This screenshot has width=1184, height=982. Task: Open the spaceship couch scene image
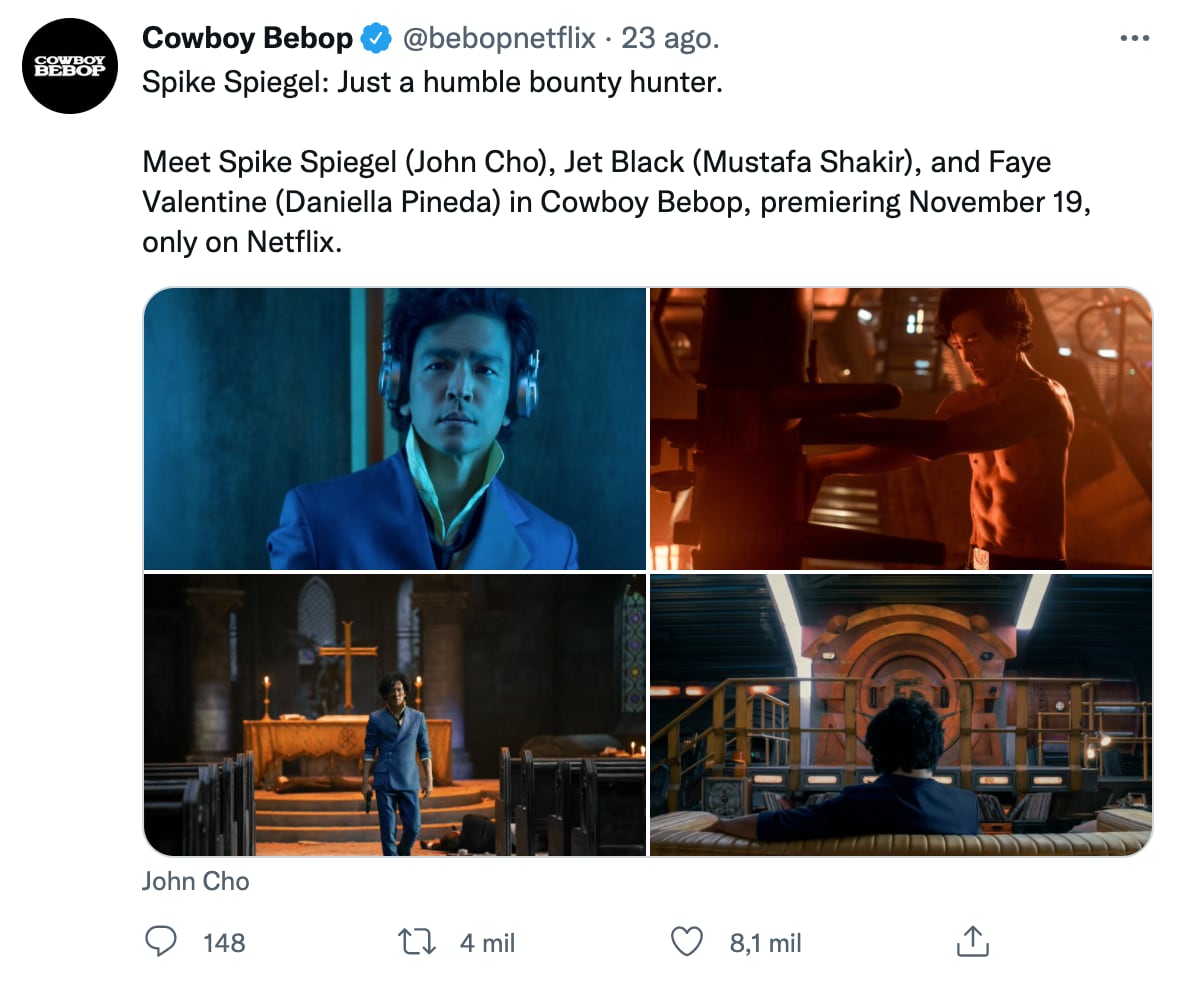pyautogui.click(x=900, y=714)
